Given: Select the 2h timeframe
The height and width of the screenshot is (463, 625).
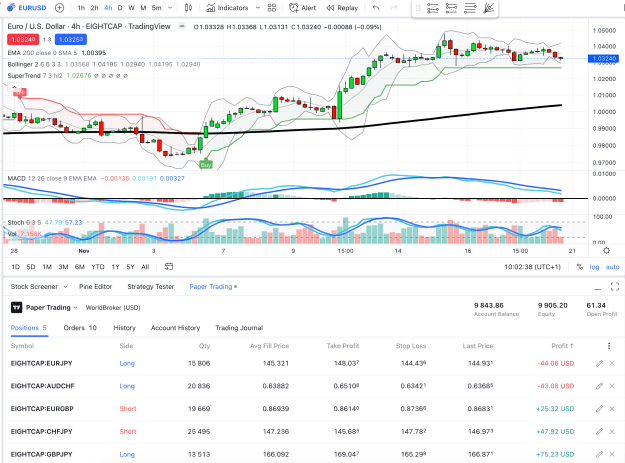Looking at the screenshot, I should click(94, 8).
